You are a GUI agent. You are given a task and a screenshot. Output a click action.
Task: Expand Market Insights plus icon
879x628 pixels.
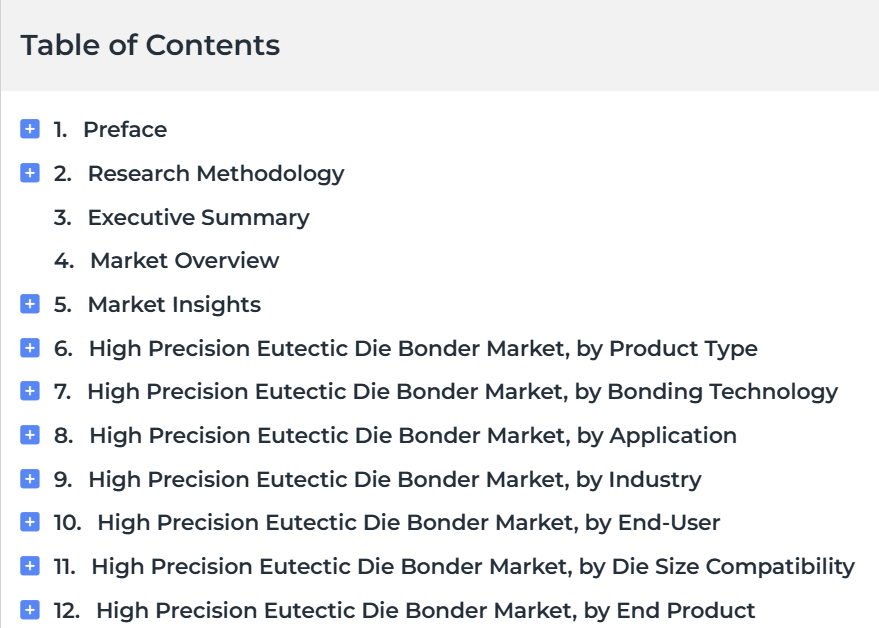click(x=30, y=304)
